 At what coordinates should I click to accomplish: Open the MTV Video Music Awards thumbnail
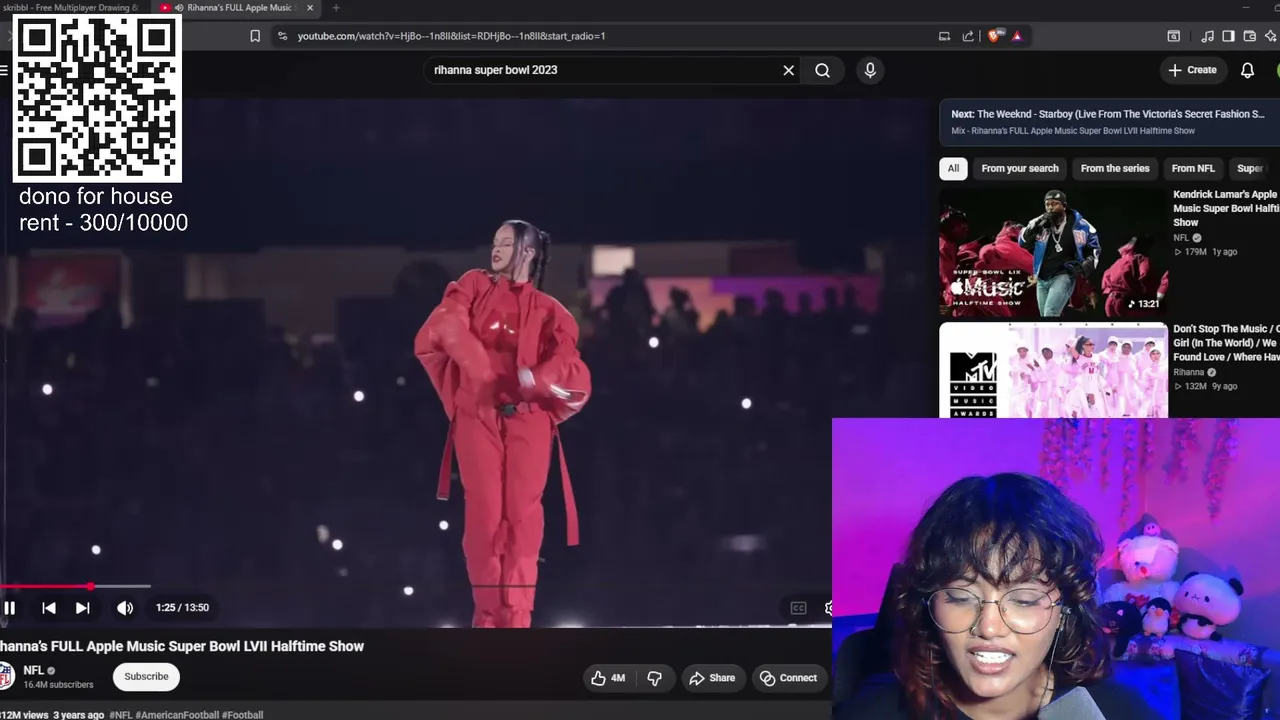click(x=1053, y=370)
